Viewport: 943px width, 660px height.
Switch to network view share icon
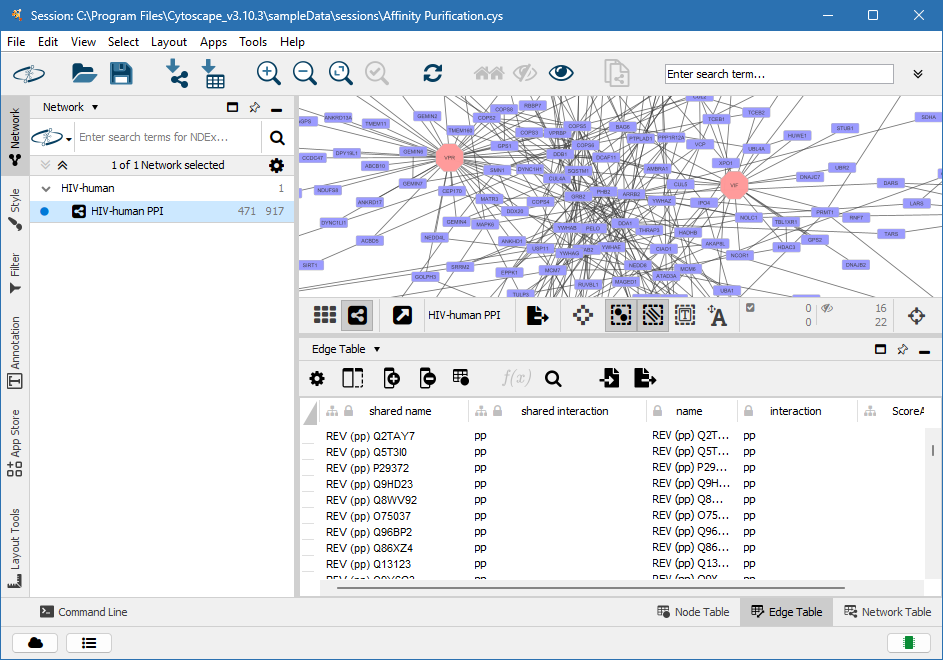357,315
